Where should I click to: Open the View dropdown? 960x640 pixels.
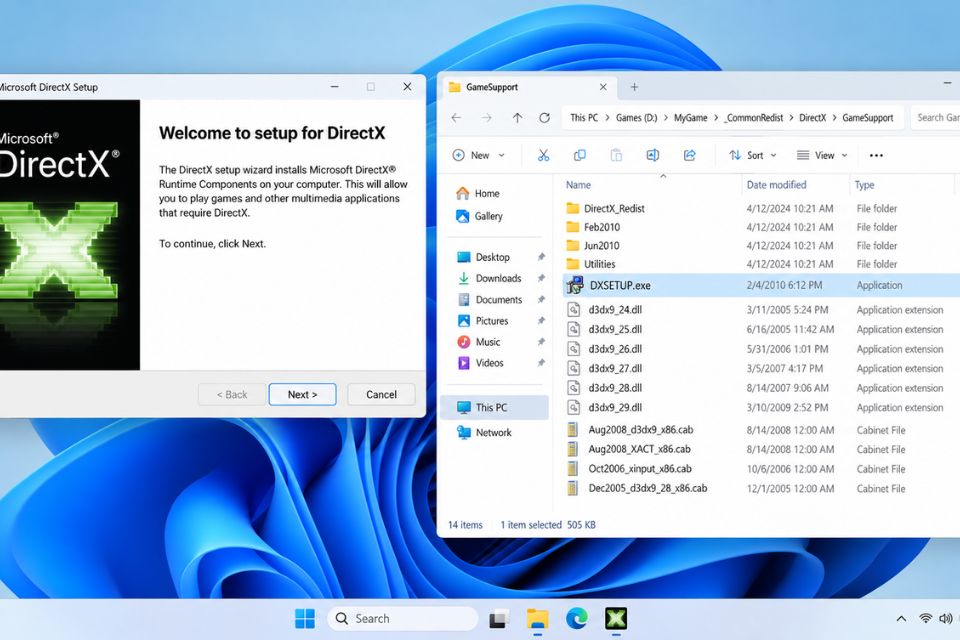click(x=822, y=156)
